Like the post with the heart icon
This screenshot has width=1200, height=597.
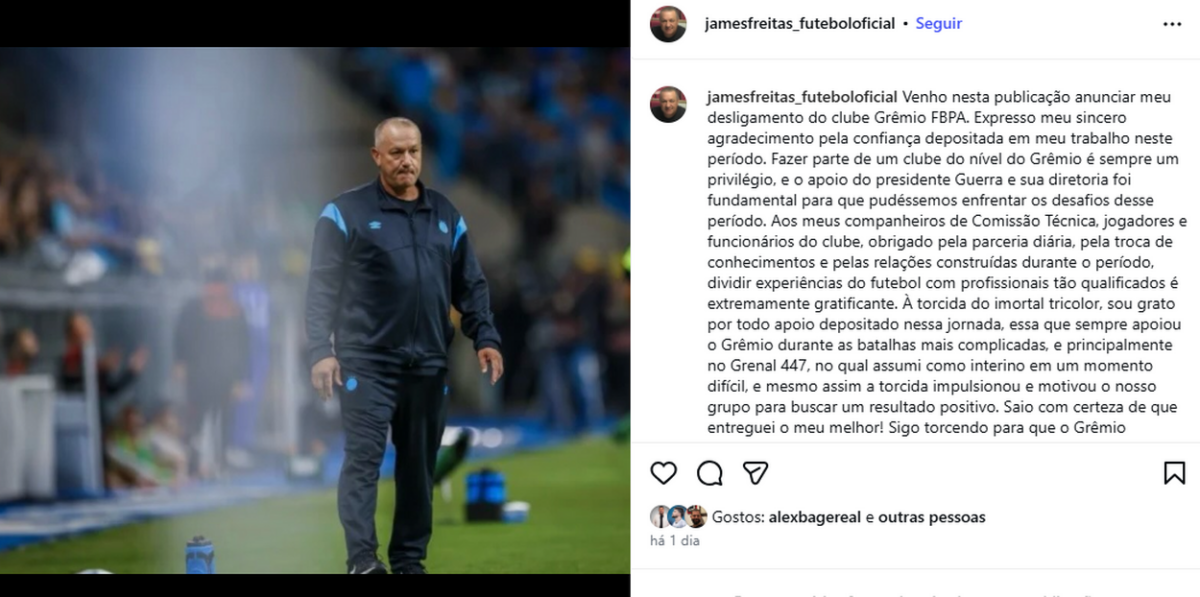(x=664, y=473)
